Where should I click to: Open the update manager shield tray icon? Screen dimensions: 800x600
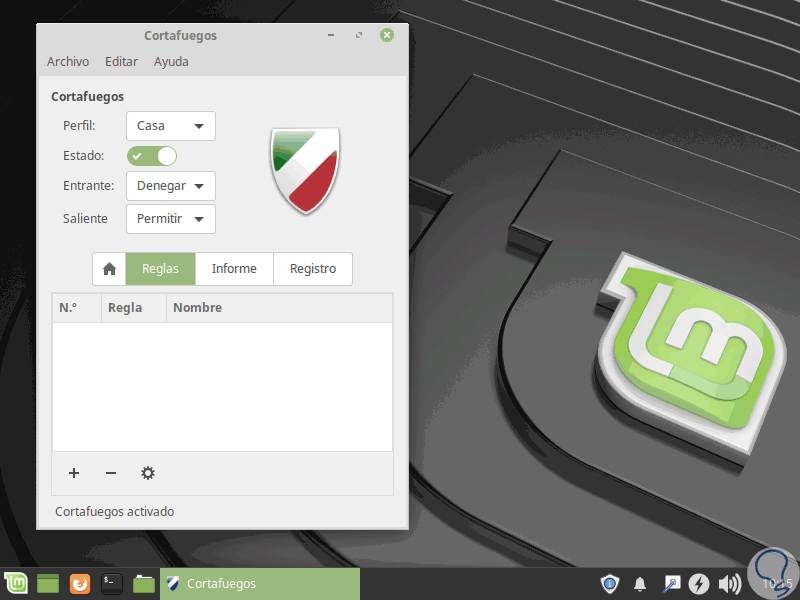[610, 584]
